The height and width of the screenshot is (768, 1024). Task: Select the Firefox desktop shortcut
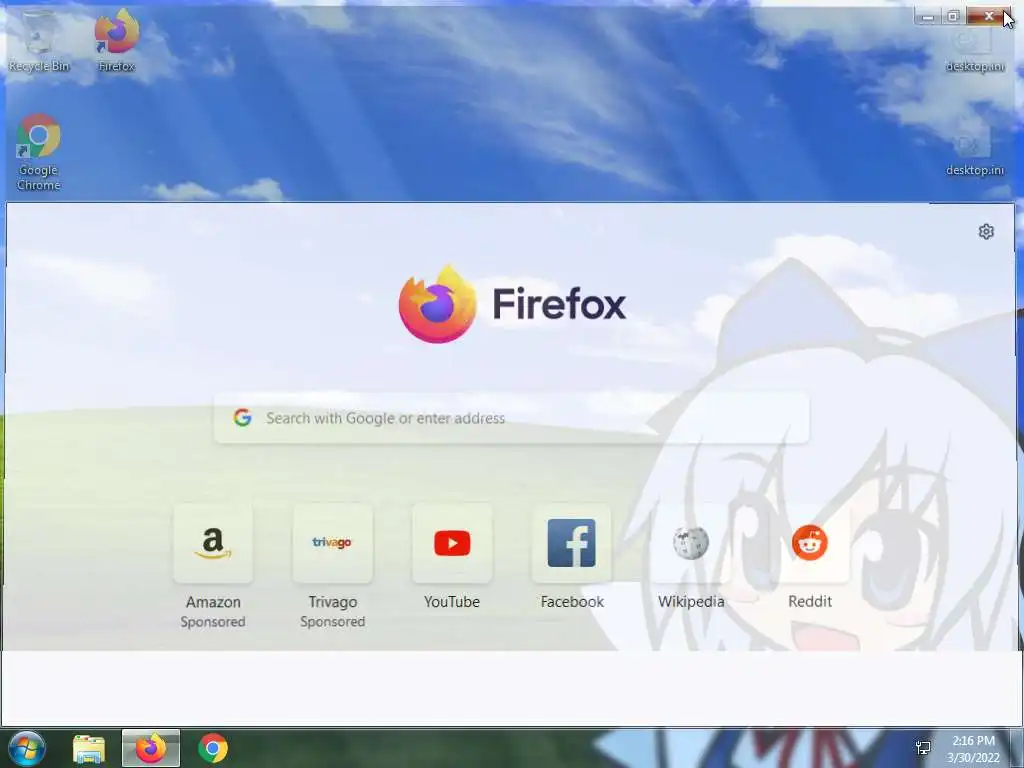click(117, 40)
